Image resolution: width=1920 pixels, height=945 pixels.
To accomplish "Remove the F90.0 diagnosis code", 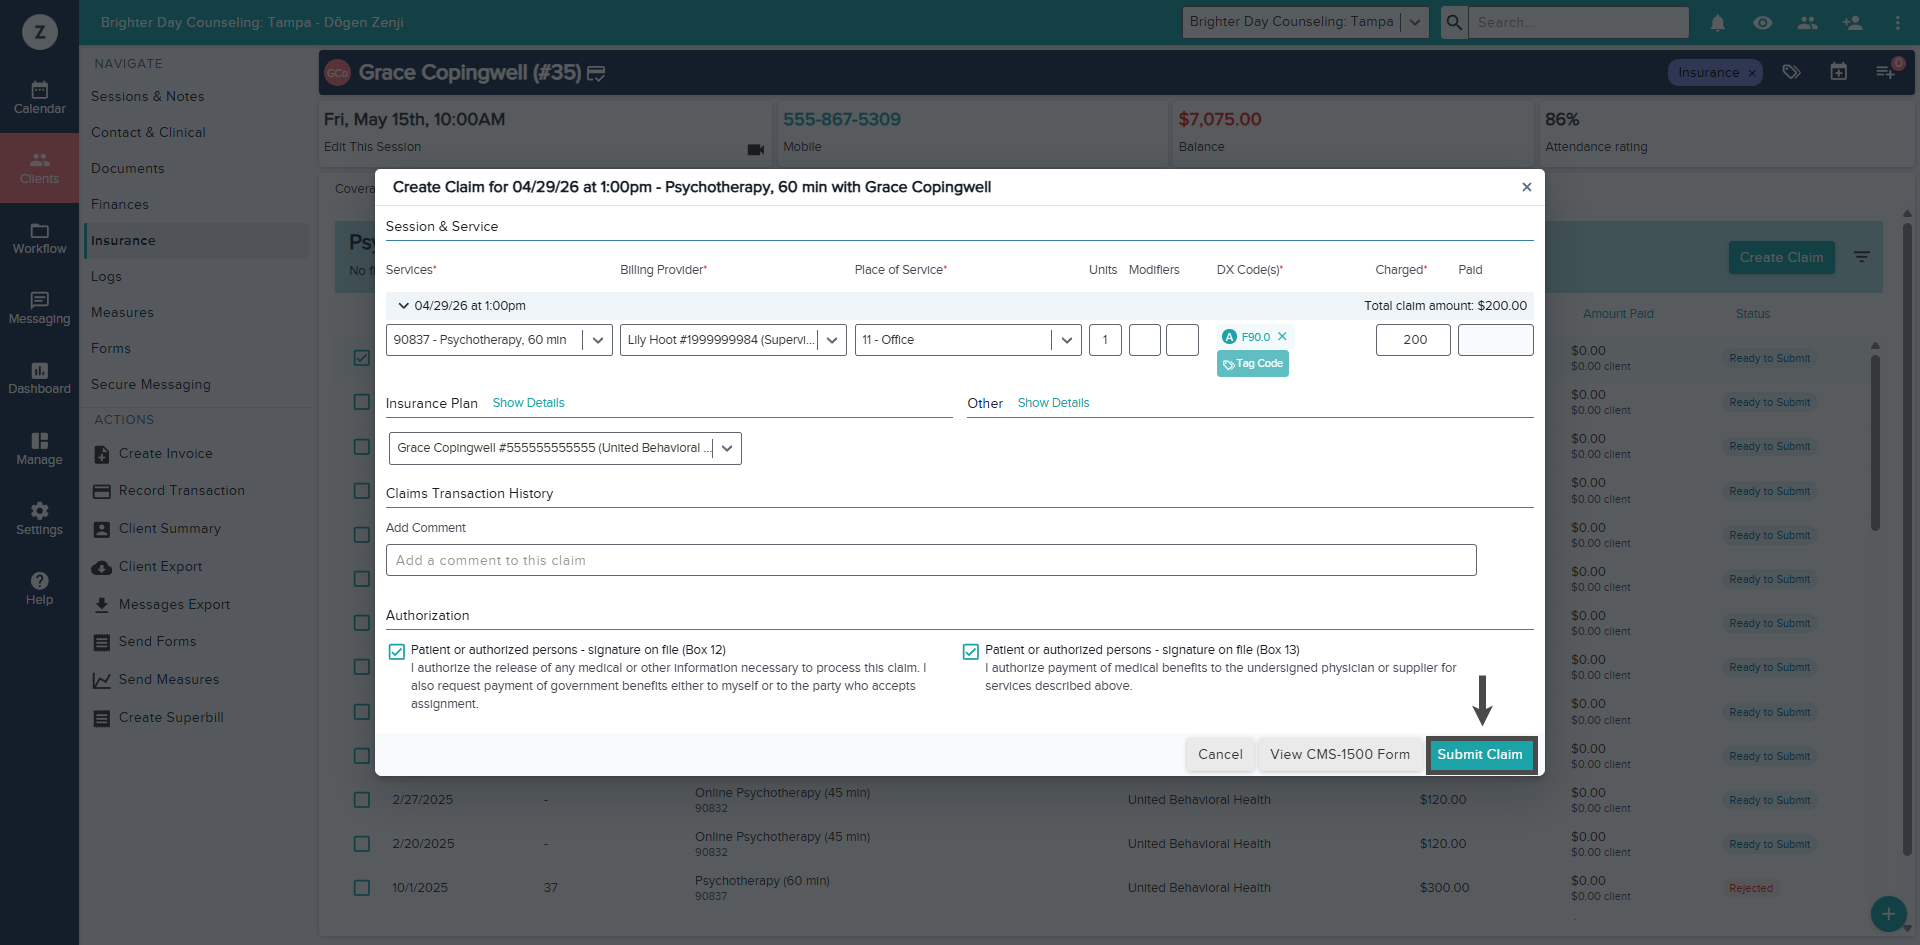I will tap(1282, 337).
